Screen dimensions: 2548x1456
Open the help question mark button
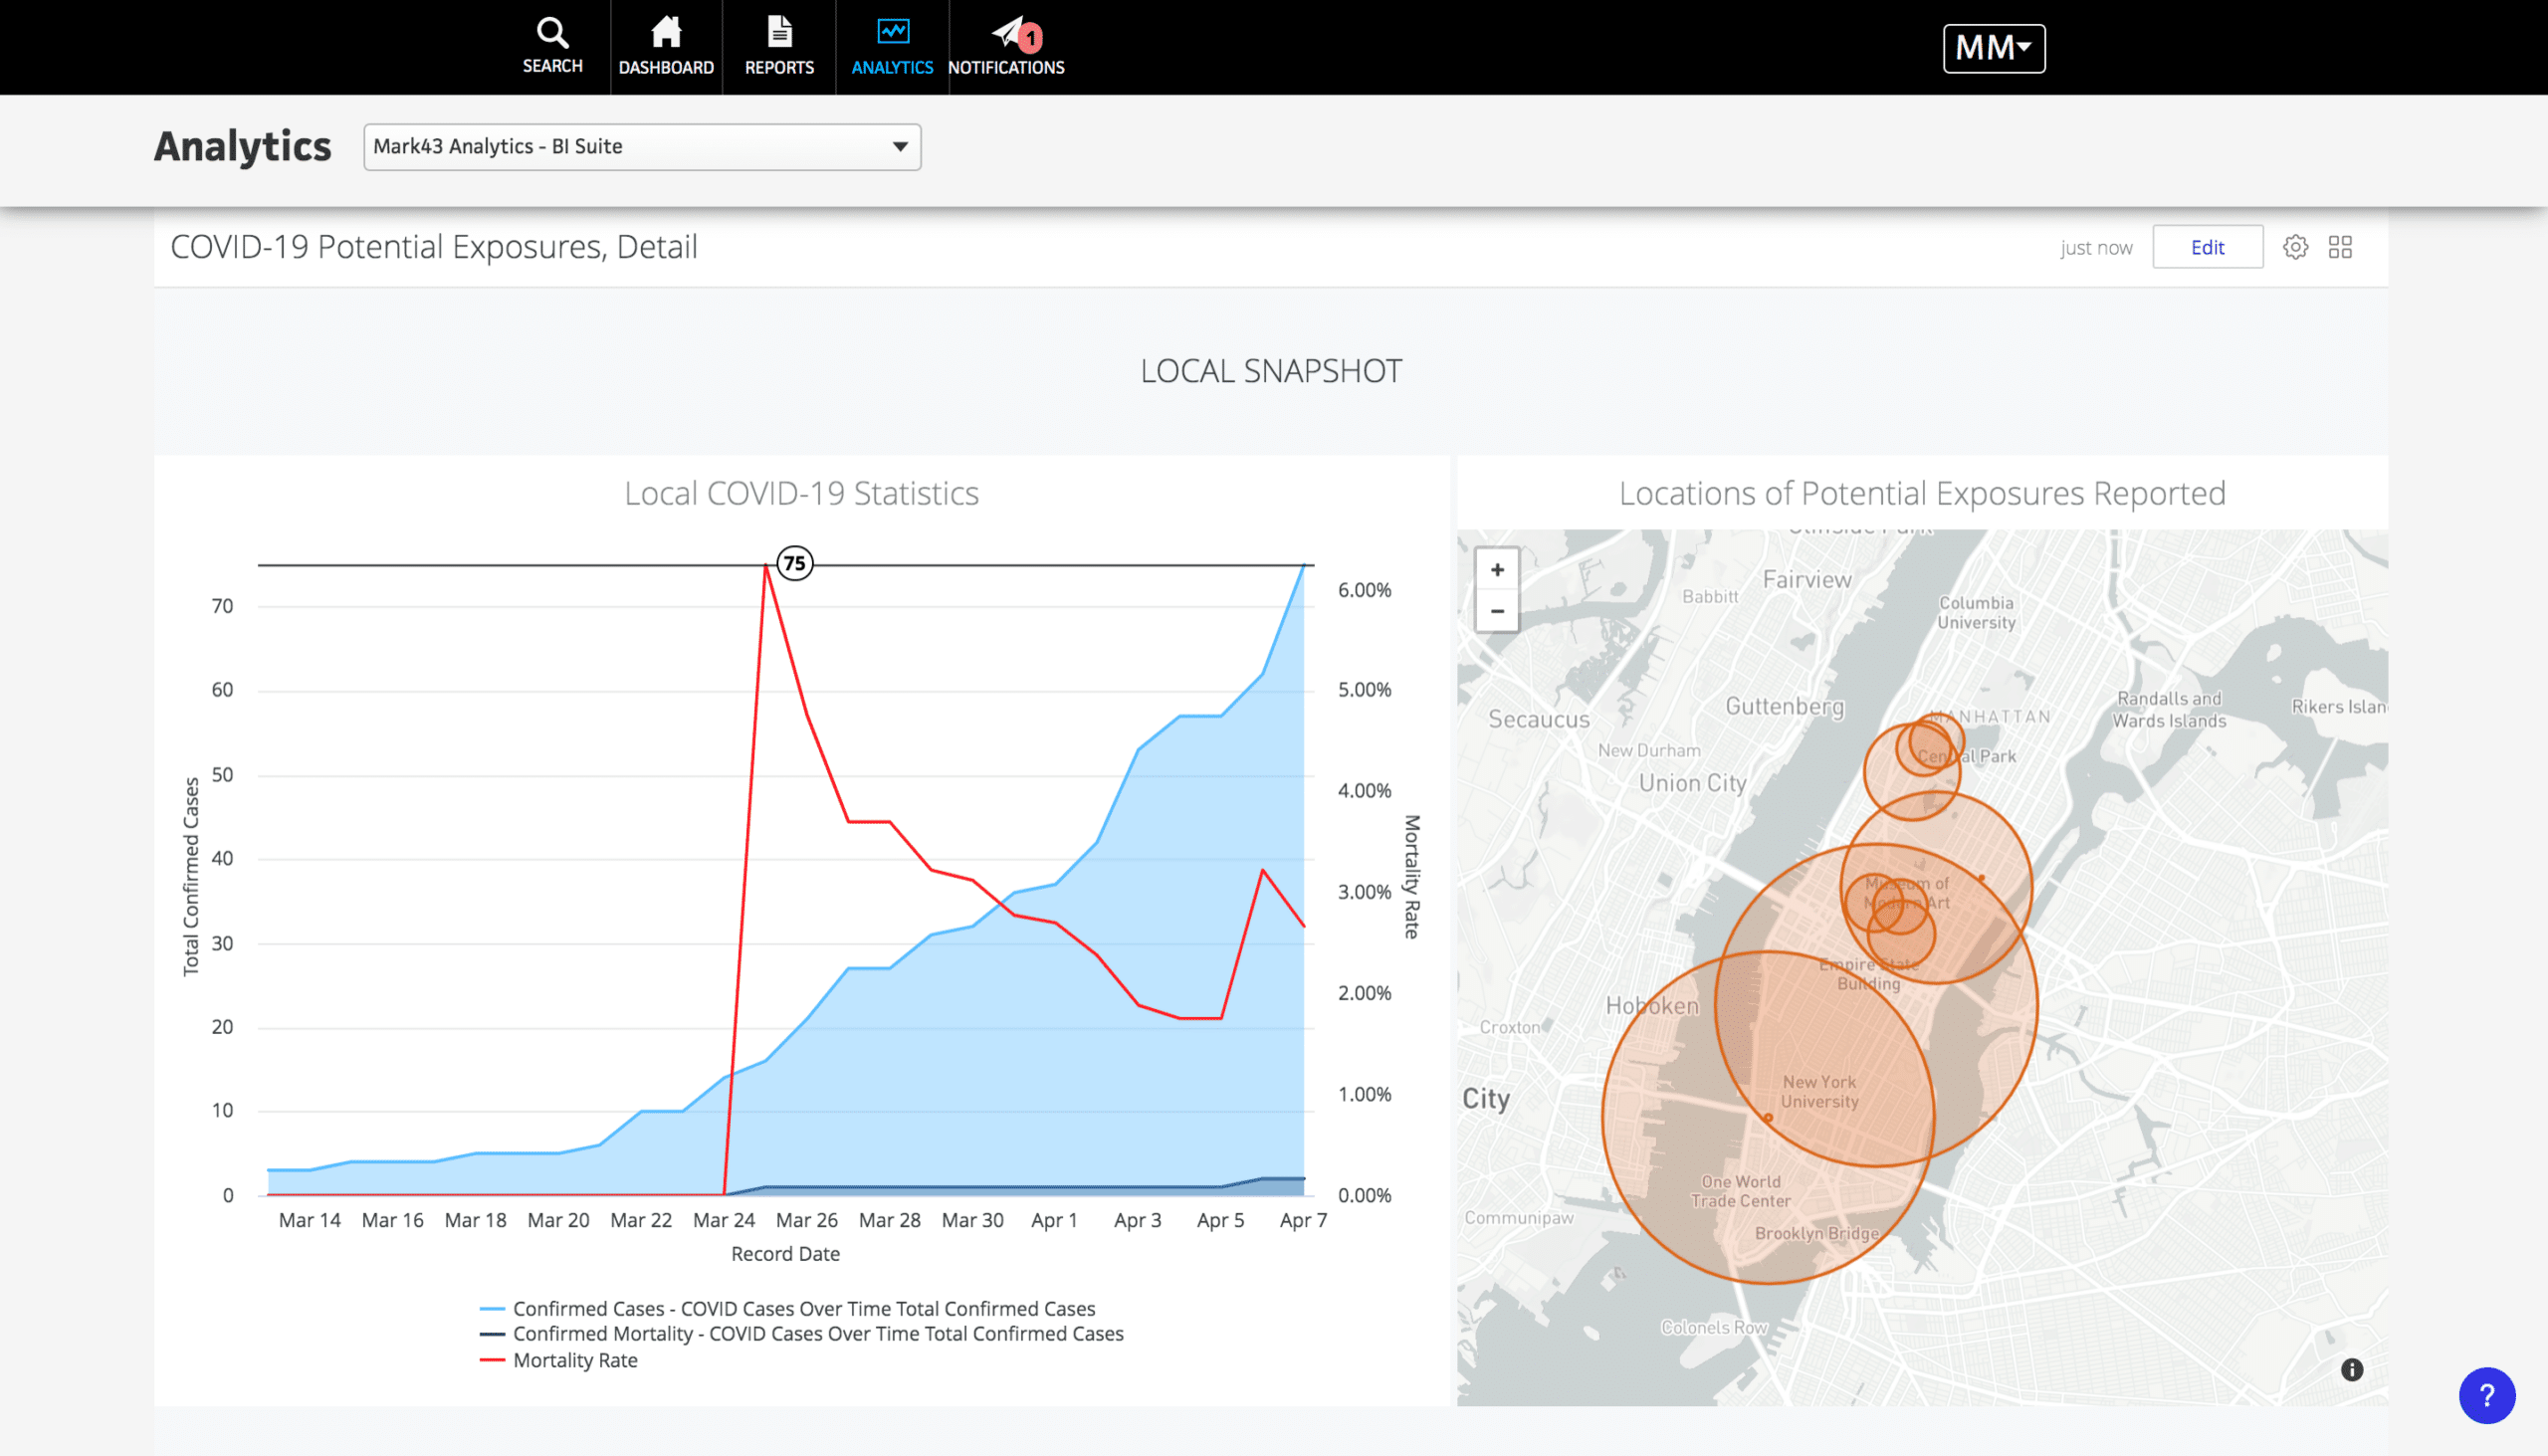[x=2486, y=1395]
